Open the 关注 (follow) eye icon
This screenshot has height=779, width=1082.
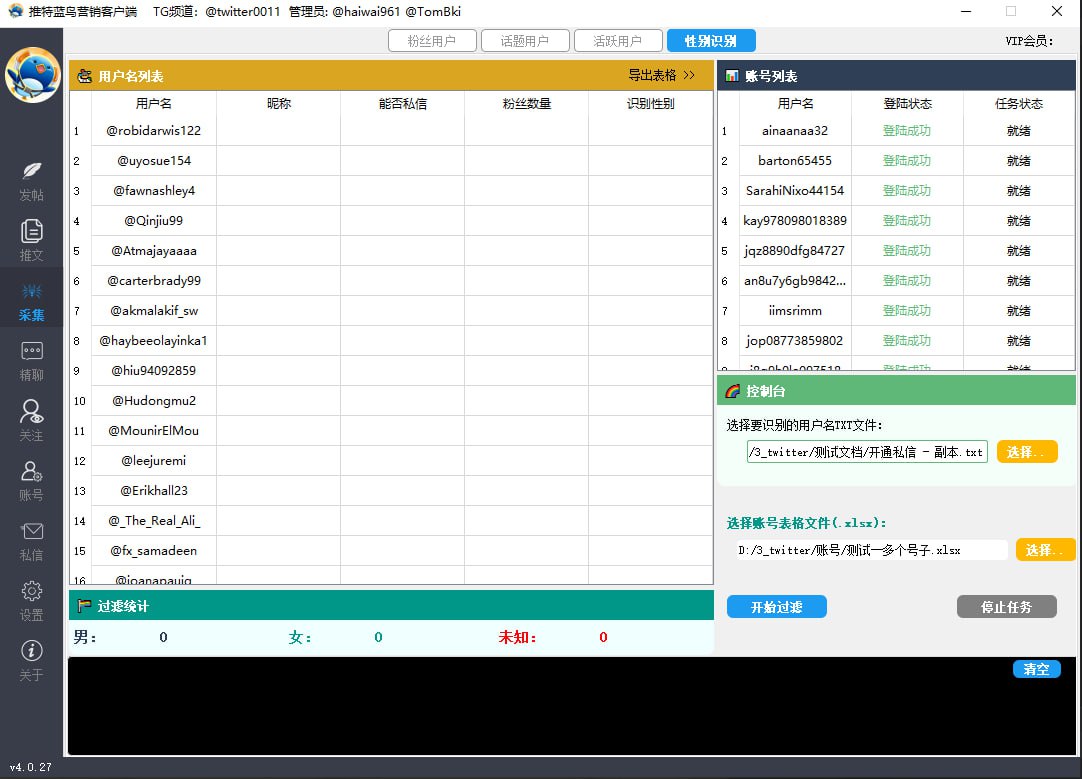pos(31,412)
